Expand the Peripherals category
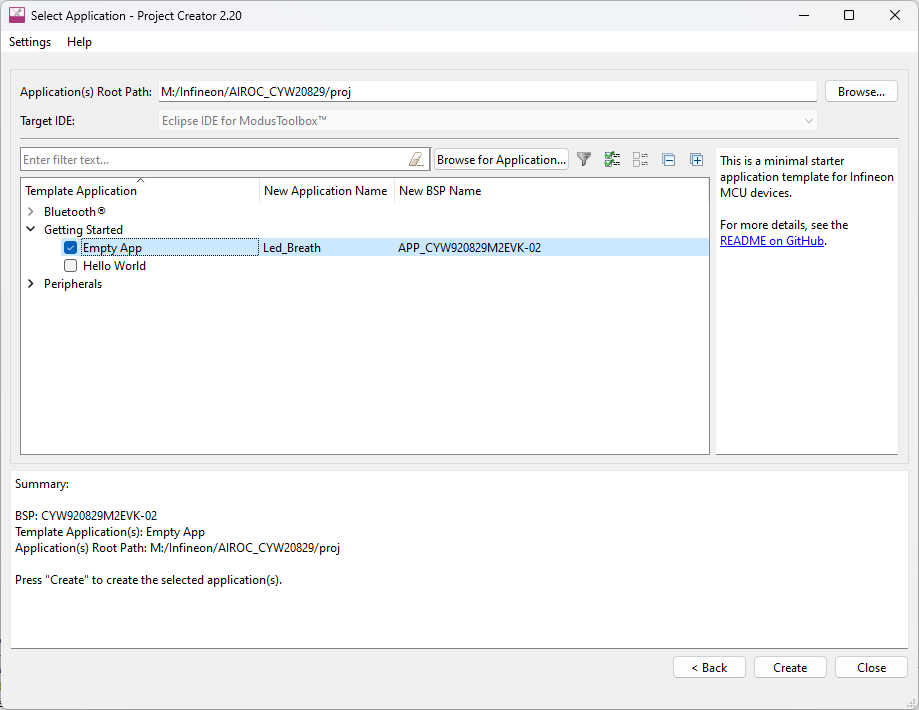Image resolution: width=919 pixels, height=710 pixels. point(31,284)
